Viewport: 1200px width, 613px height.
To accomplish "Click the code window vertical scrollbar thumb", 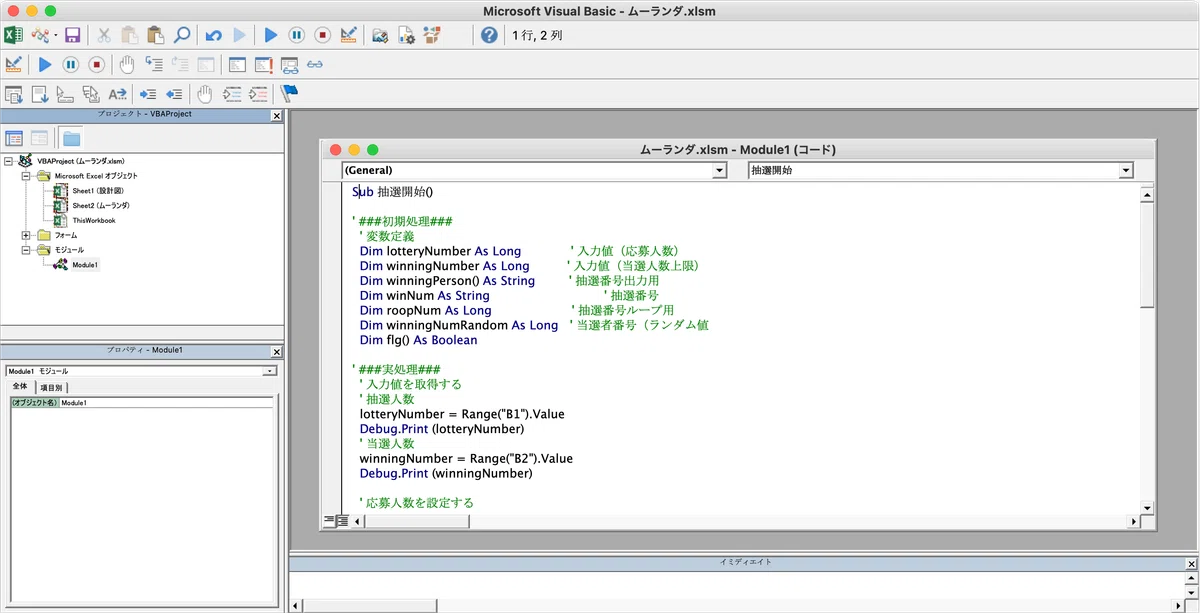I will tap(1147, 255).
